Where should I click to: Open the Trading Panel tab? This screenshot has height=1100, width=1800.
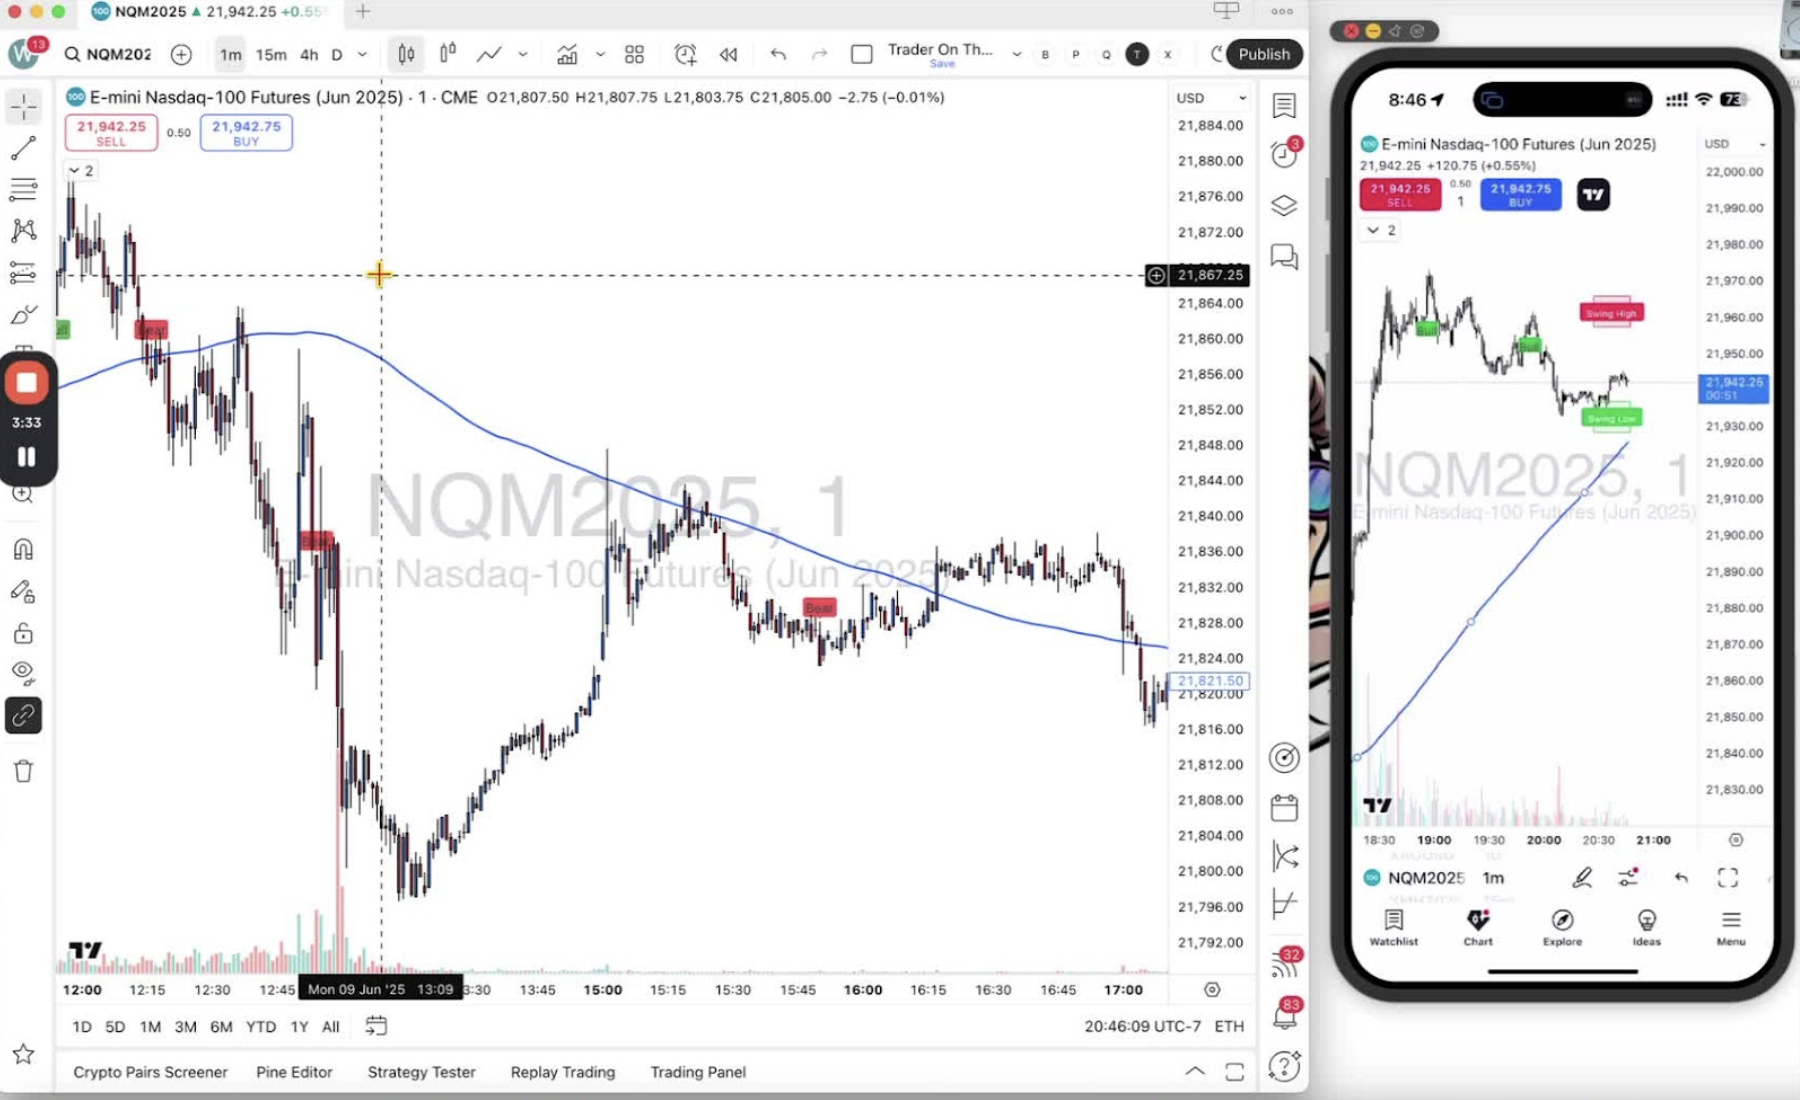(x=698, y=1072)
